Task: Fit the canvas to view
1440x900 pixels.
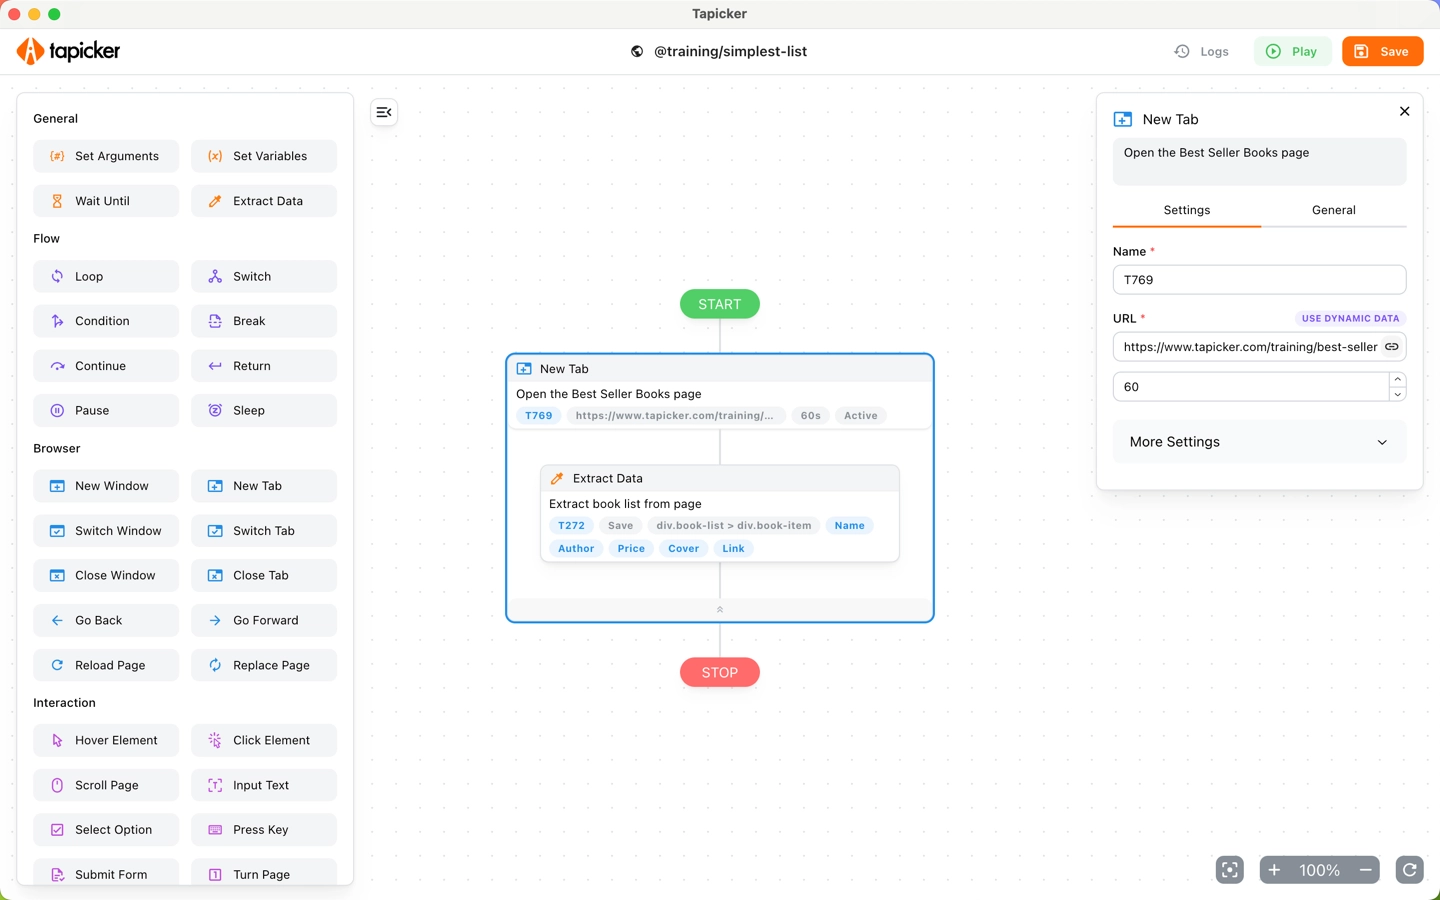Action: pyautogui.click(x=1230, y=870)
